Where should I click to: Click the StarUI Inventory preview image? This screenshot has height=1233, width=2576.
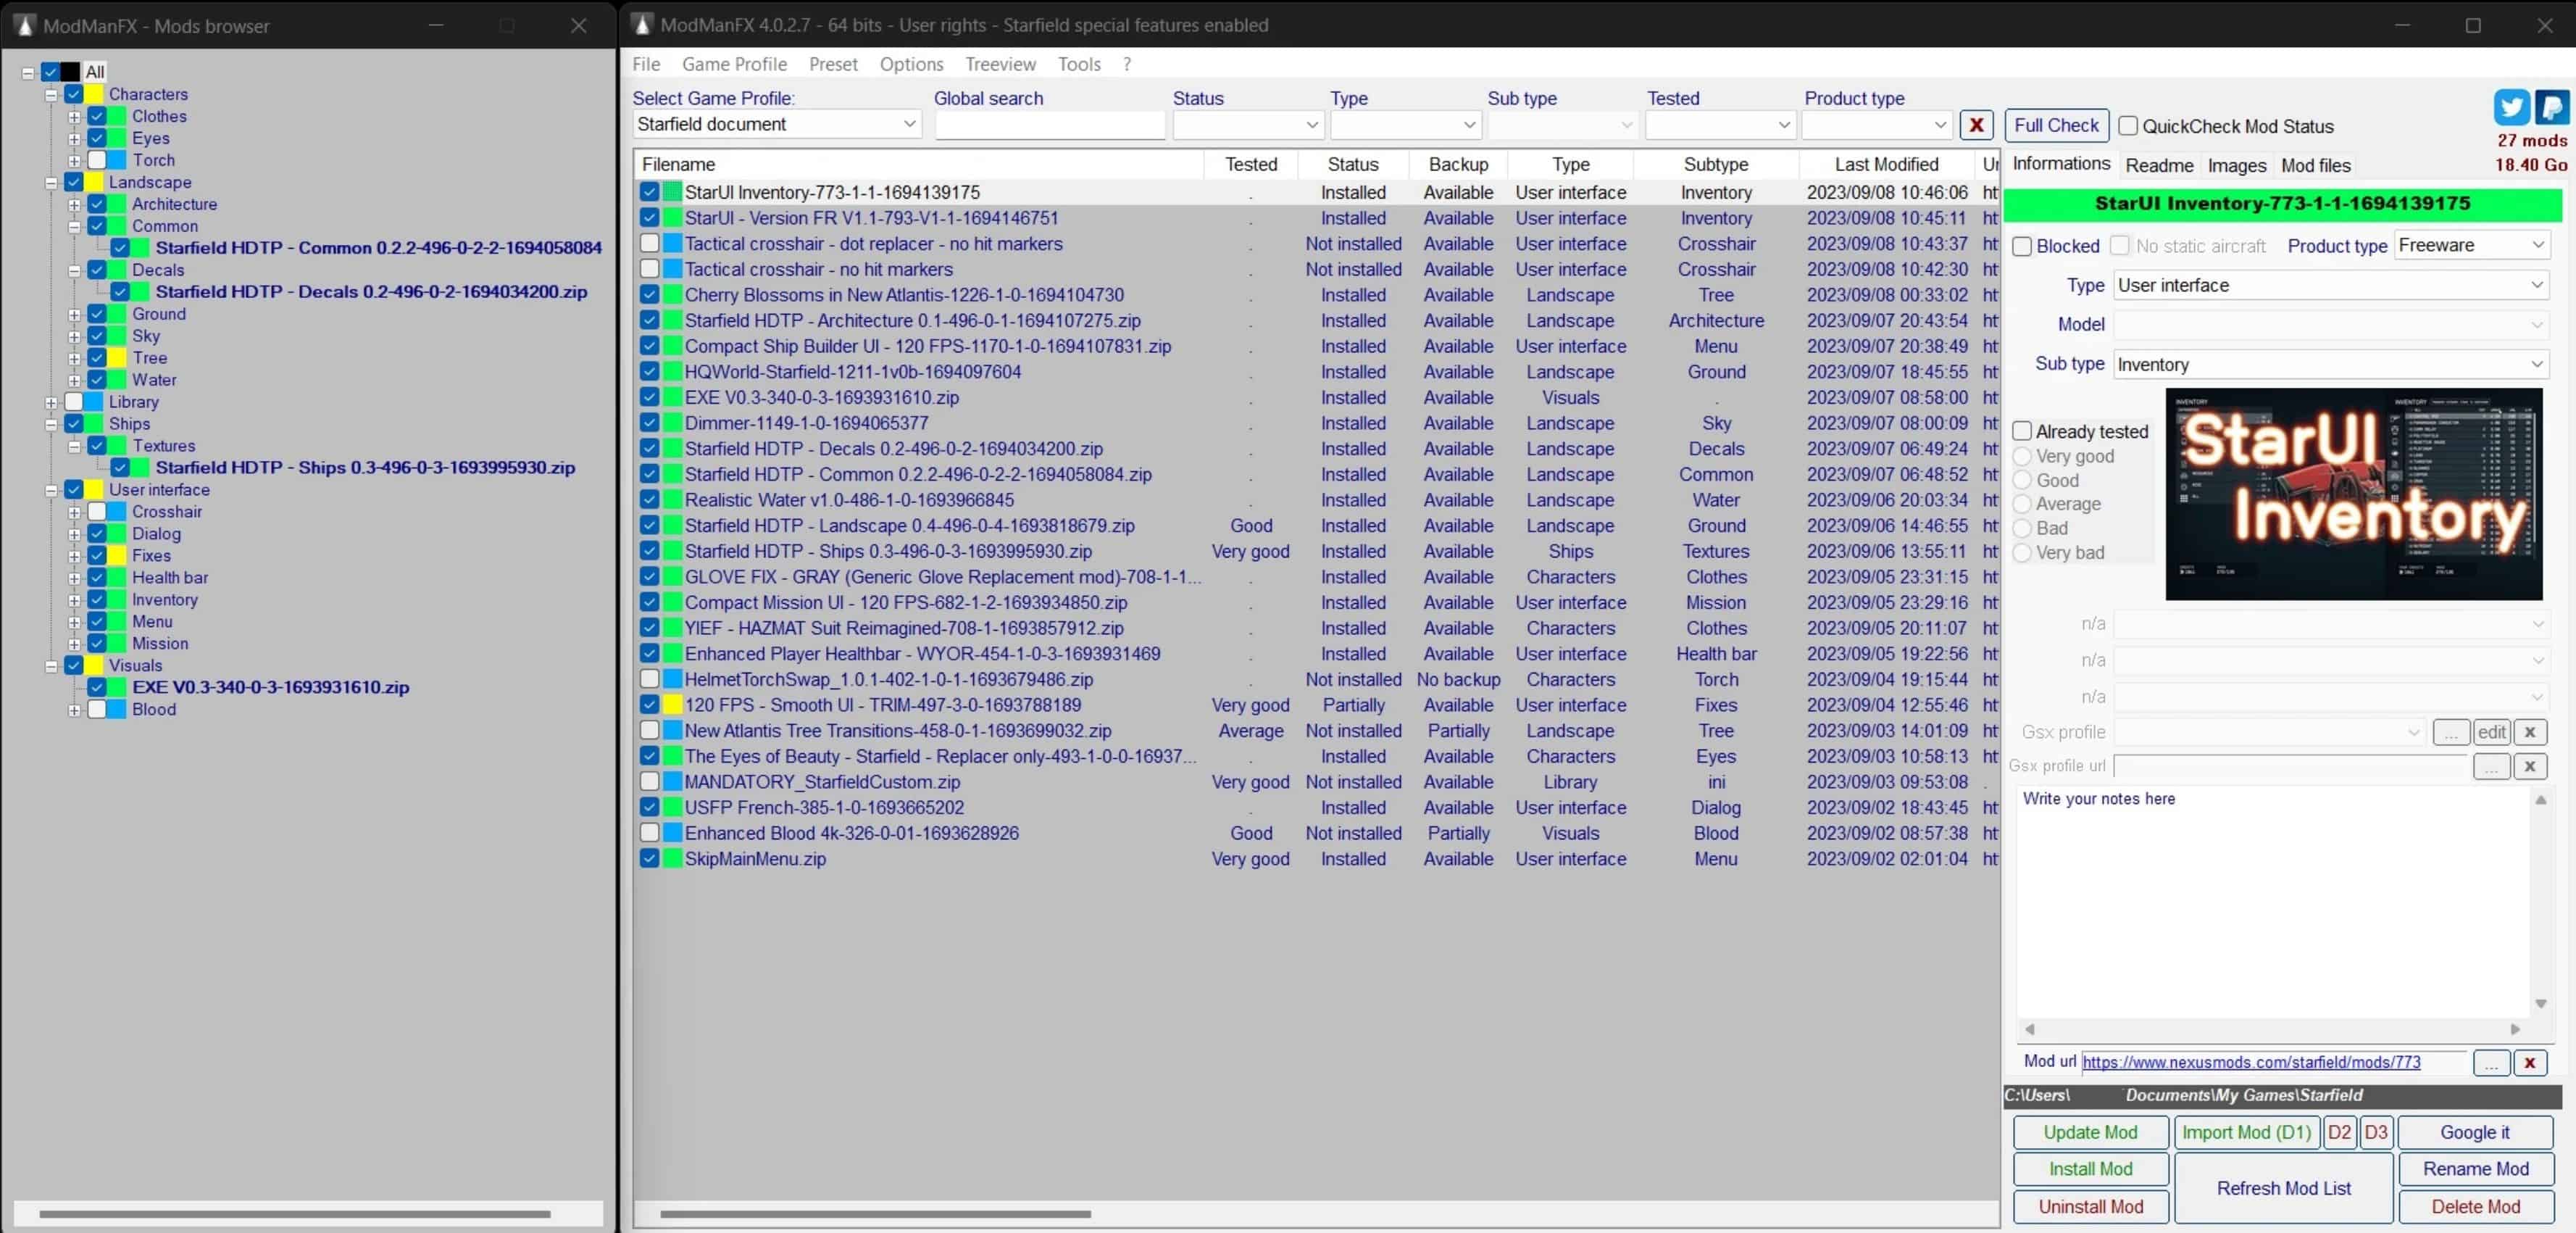pos(2353,494)
